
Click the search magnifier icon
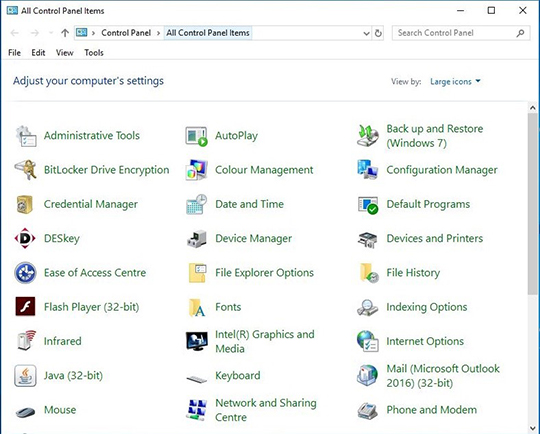(x=520, y=33)
